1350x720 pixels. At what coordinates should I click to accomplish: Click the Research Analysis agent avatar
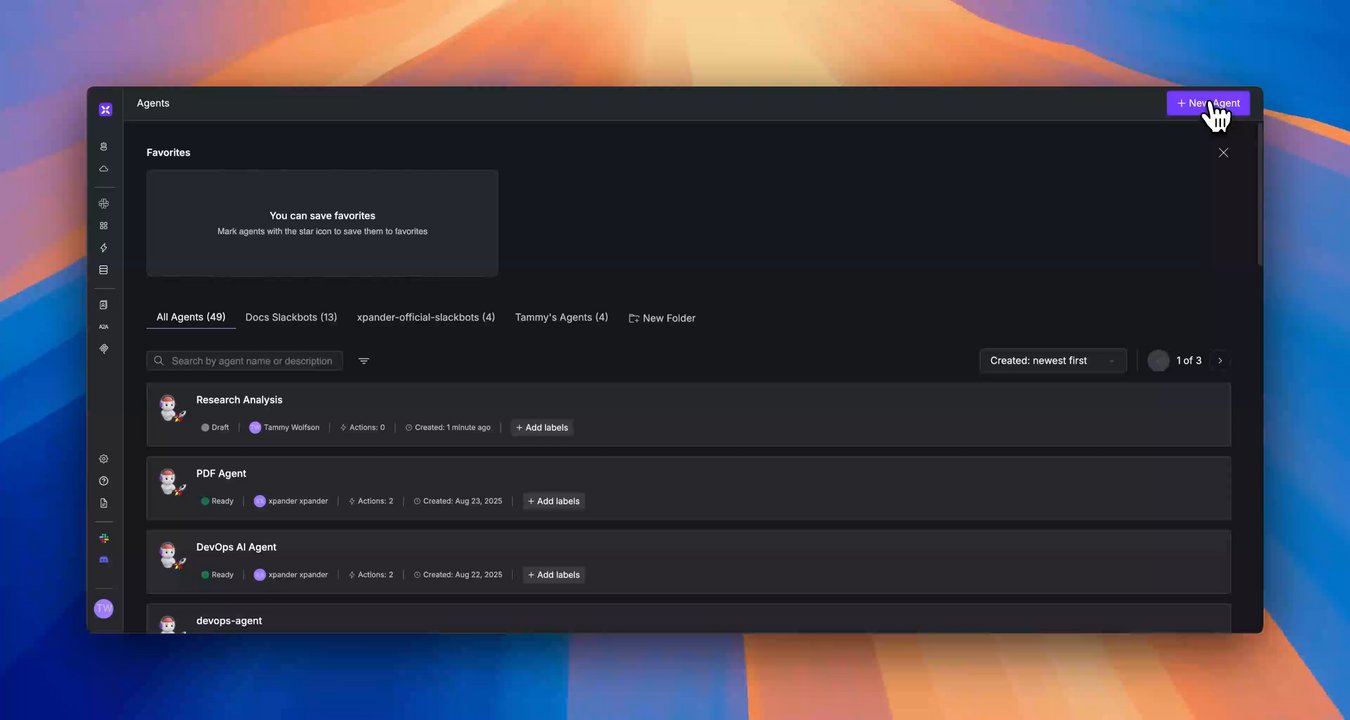[171, 408]
